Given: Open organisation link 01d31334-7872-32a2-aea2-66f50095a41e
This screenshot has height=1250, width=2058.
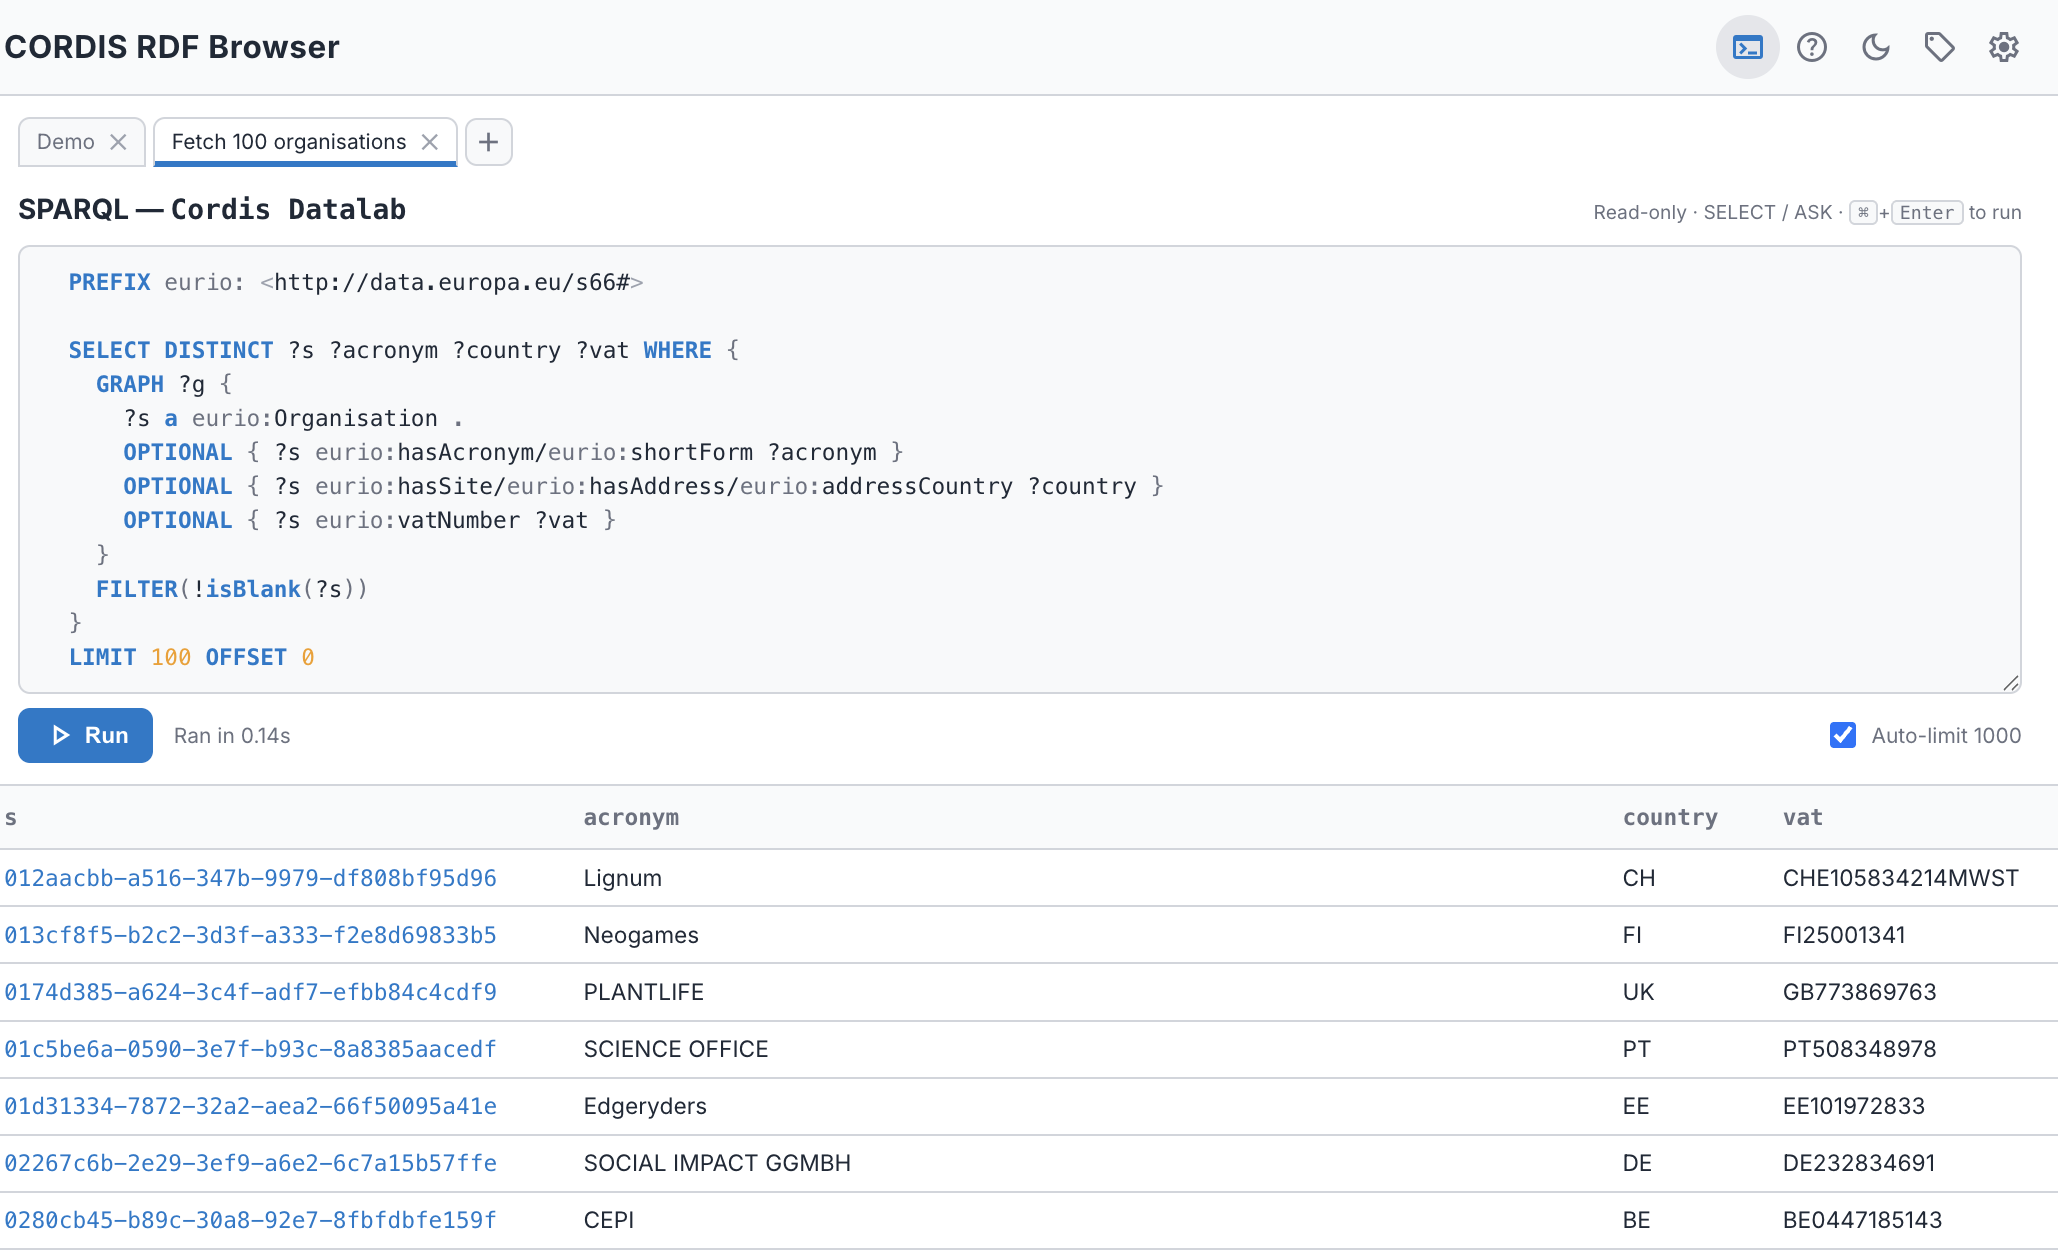Looking at the screenshot, I should pyautogui.click(x=250, y=1106).
